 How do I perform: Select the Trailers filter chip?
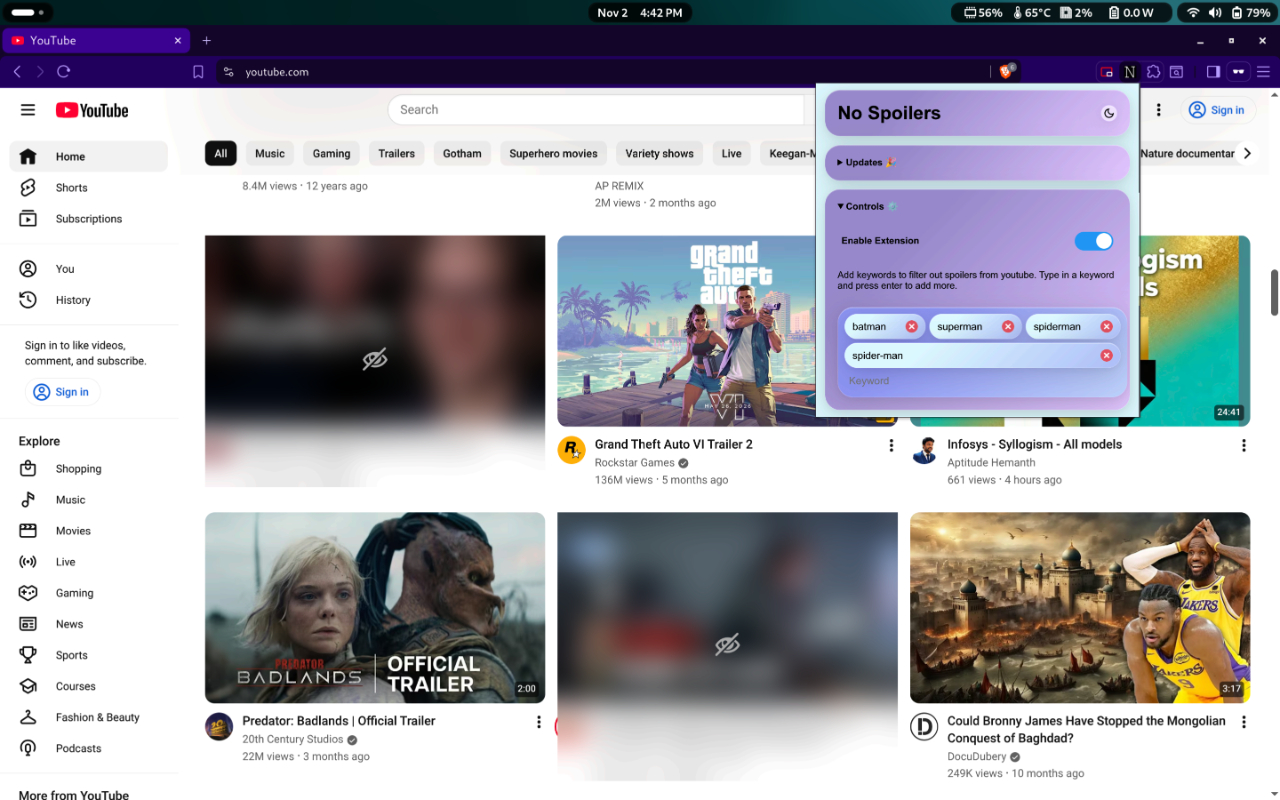[396, 154]
